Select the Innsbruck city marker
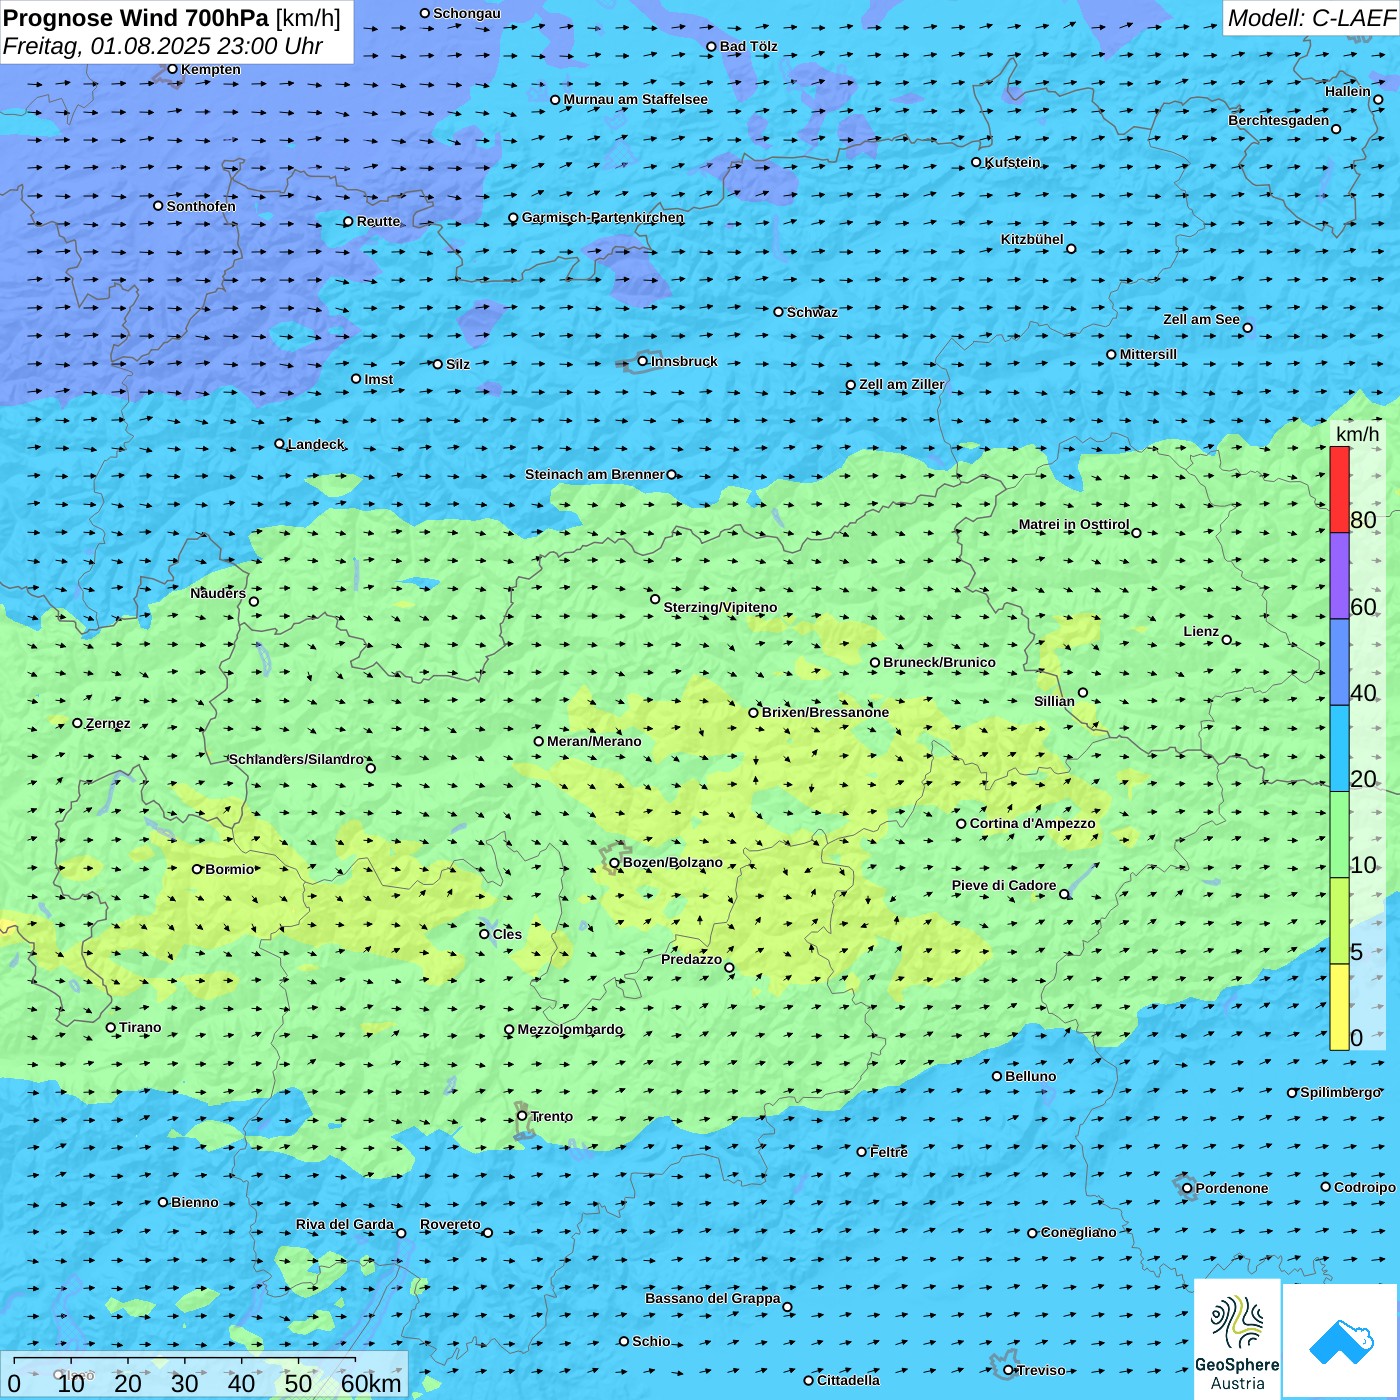The width and height of the screenshot is (1400, 1400). click(x=643, y=361)
